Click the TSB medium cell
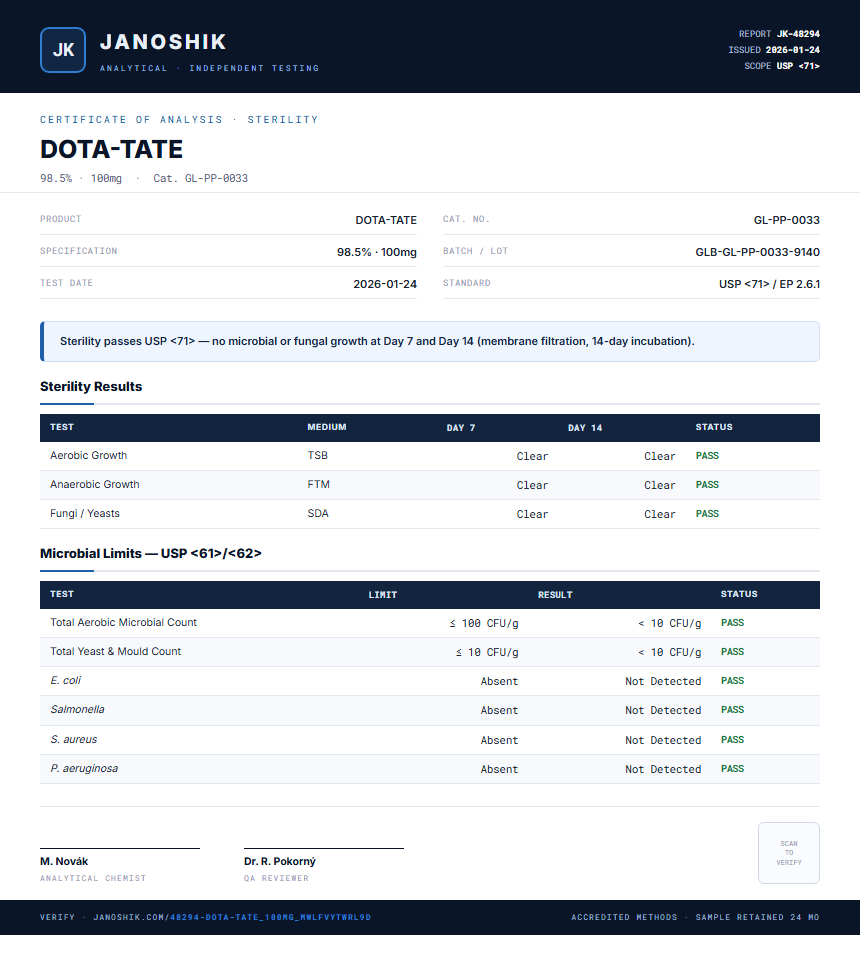Screen dimensions: 860x963 coord(318,456)
